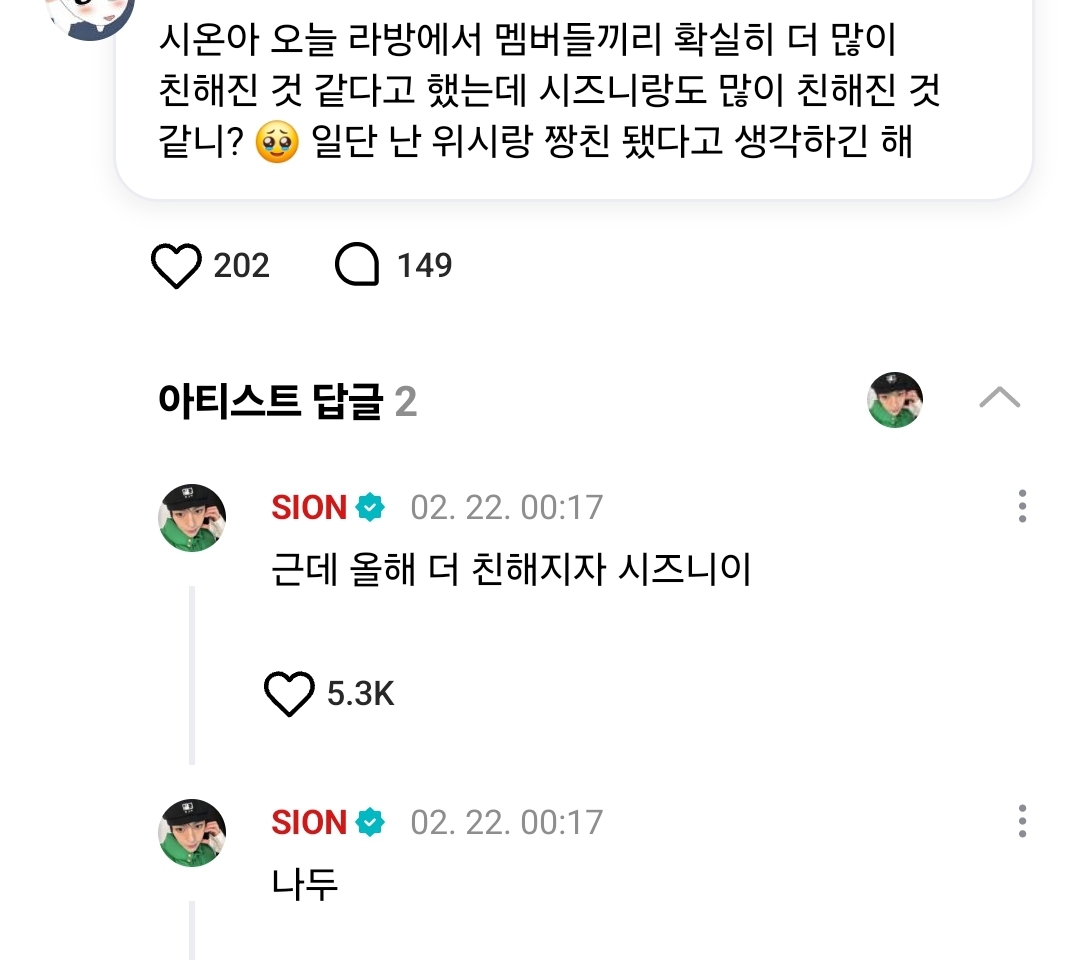Open three-dot menu on the '나두' reply
The image size is (1080, 960).
(1021, 821)
